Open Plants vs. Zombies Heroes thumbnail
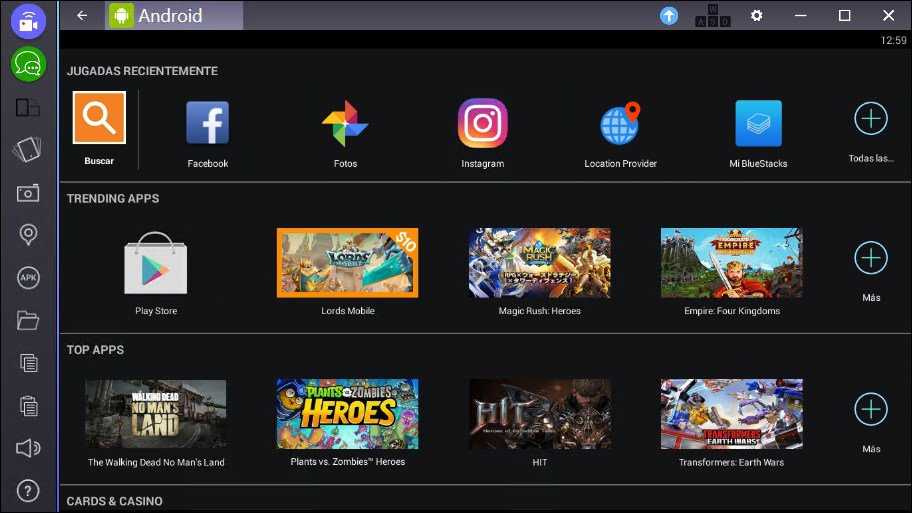The width and height of the screenshot is (912, 513). click(347, 414)
